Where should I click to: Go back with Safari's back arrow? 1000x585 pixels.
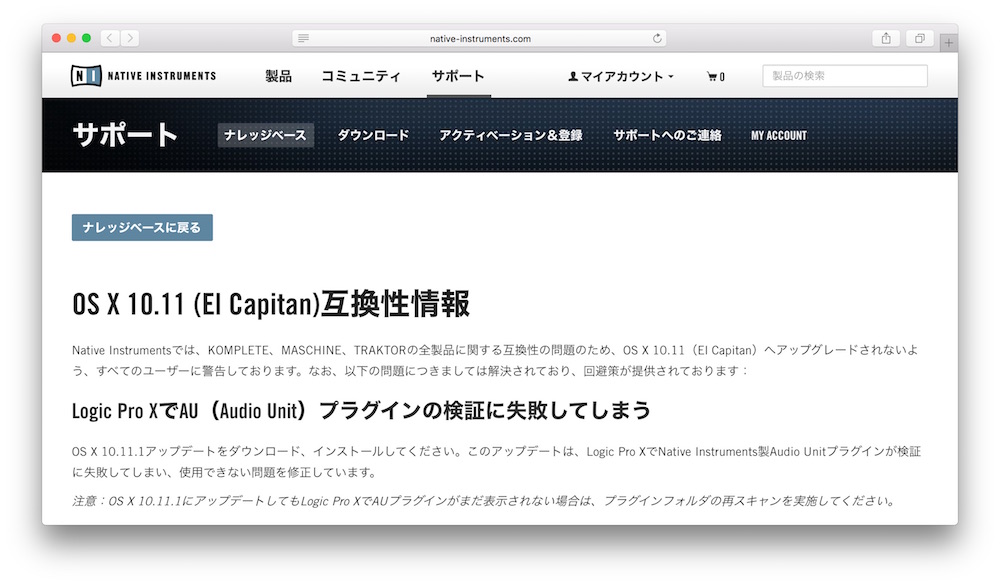point(110,38)
